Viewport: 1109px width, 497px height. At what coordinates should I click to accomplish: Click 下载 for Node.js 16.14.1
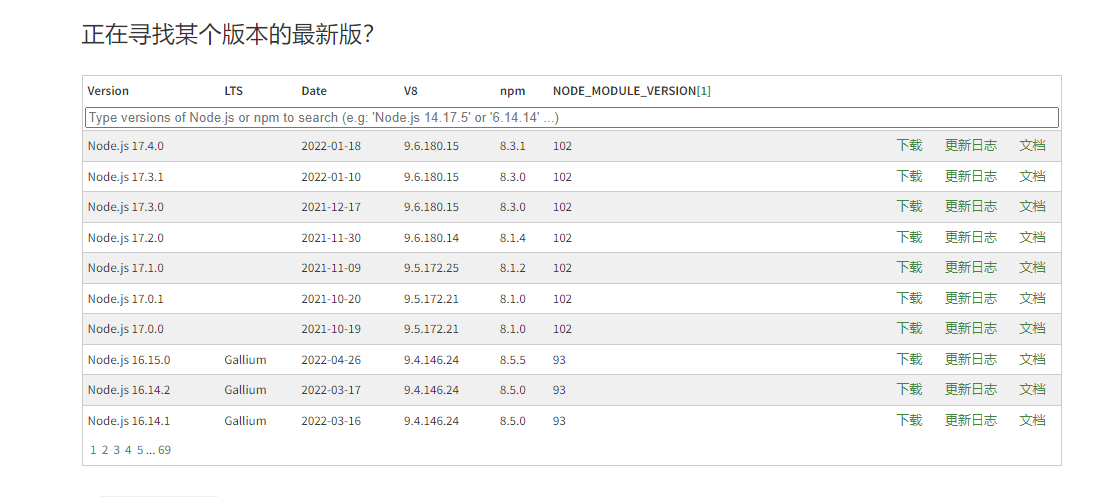click(x=909, y=420)
